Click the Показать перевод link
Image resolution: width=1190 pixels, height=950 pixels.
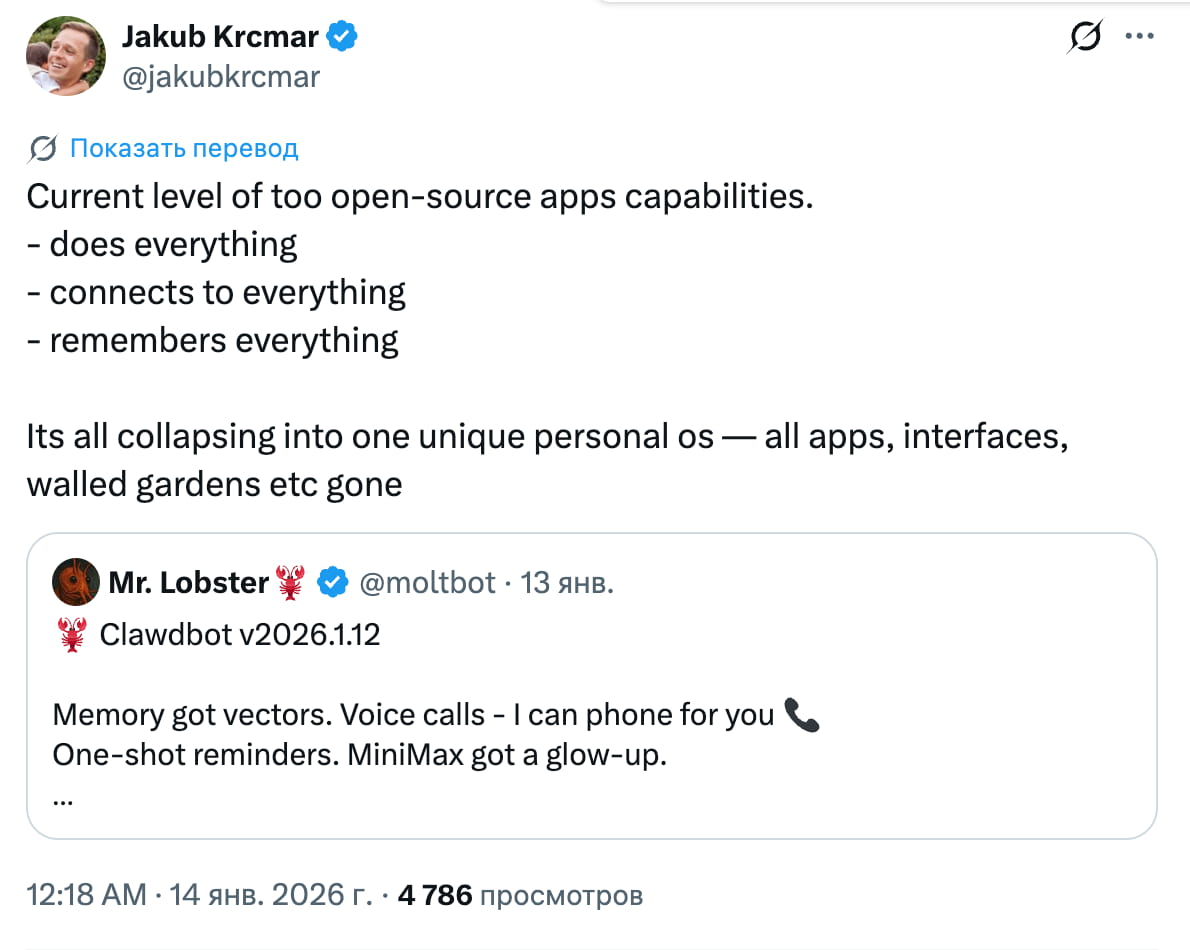[184, 149]
